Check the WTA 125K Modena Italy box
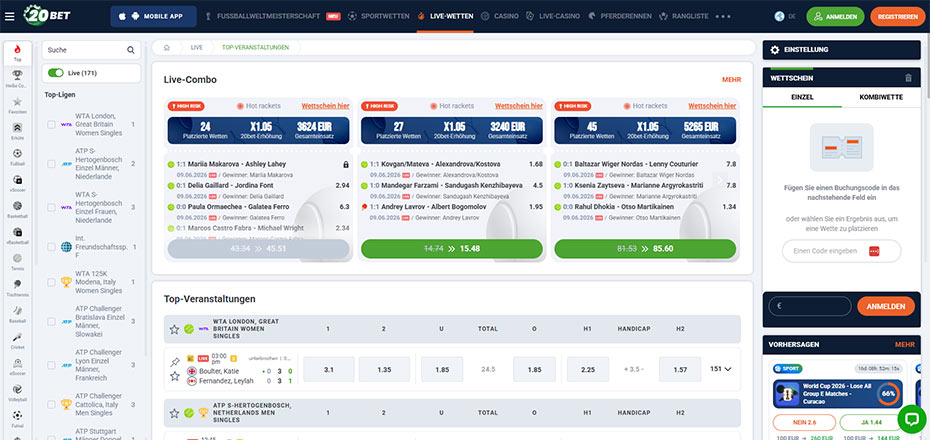930x440 pixels. (x=52, y=282)
